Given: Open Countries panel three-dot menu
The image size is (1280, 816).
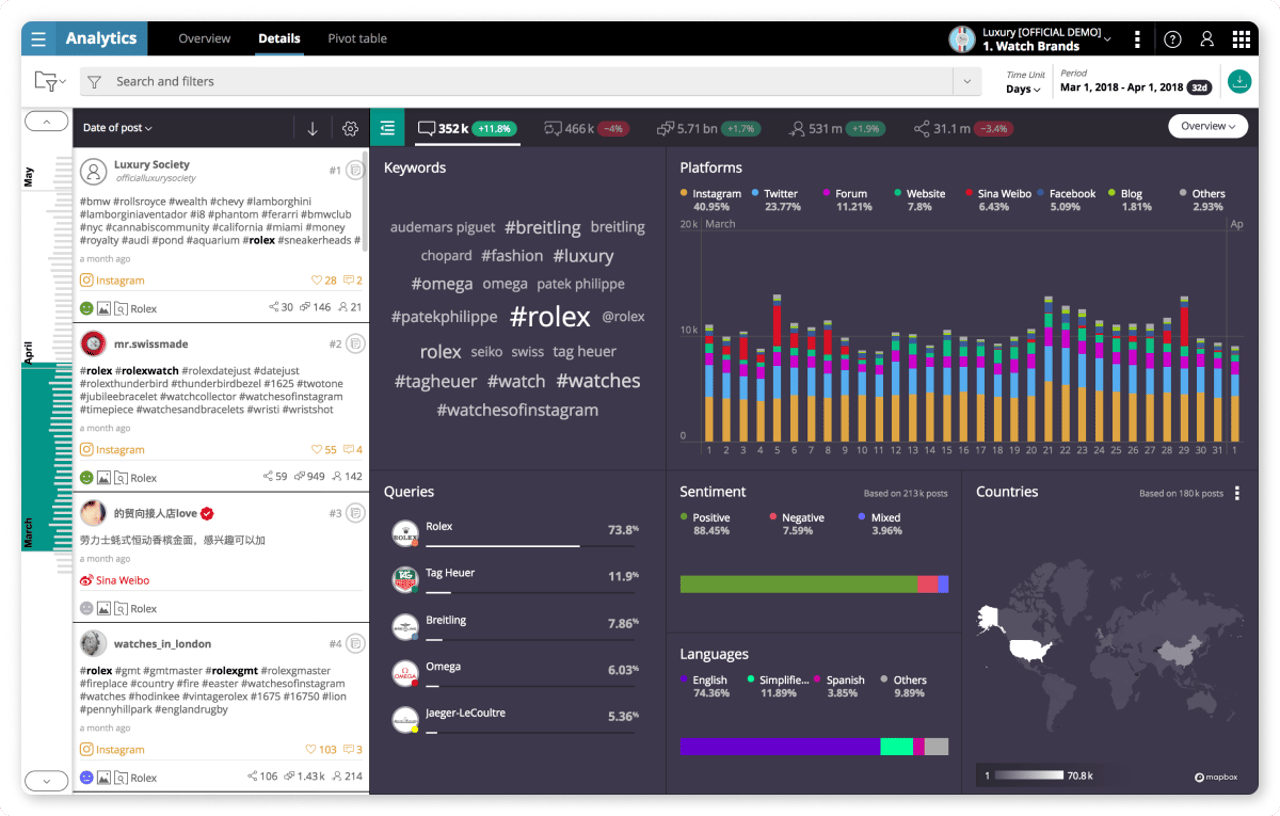Looking at the screenshot, I should click(1237, 493).
